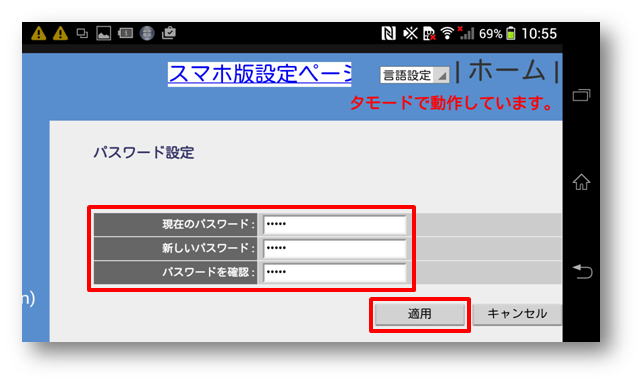Click the パスワード設定 heading

tap(144, 153)
